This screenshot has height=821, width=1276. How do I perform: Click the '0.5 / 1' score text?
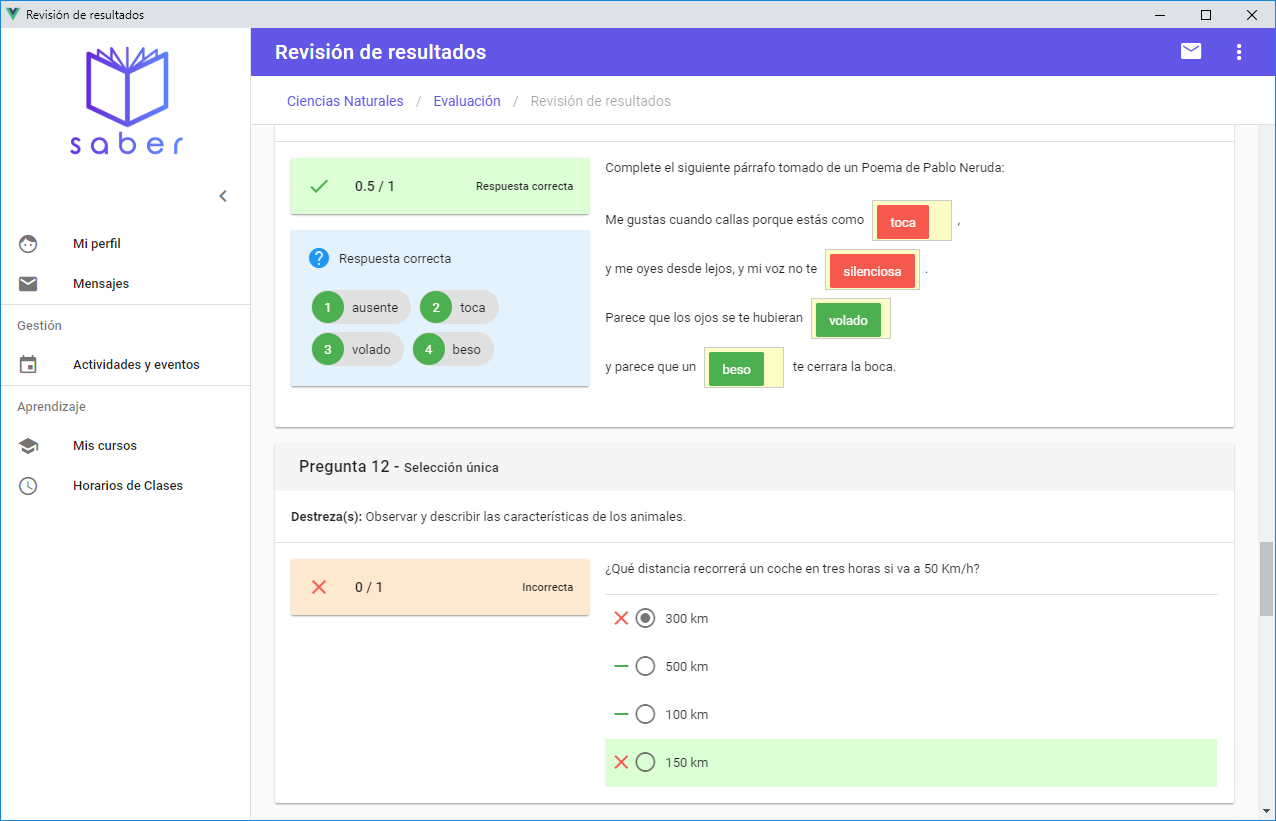click(375, 186)
